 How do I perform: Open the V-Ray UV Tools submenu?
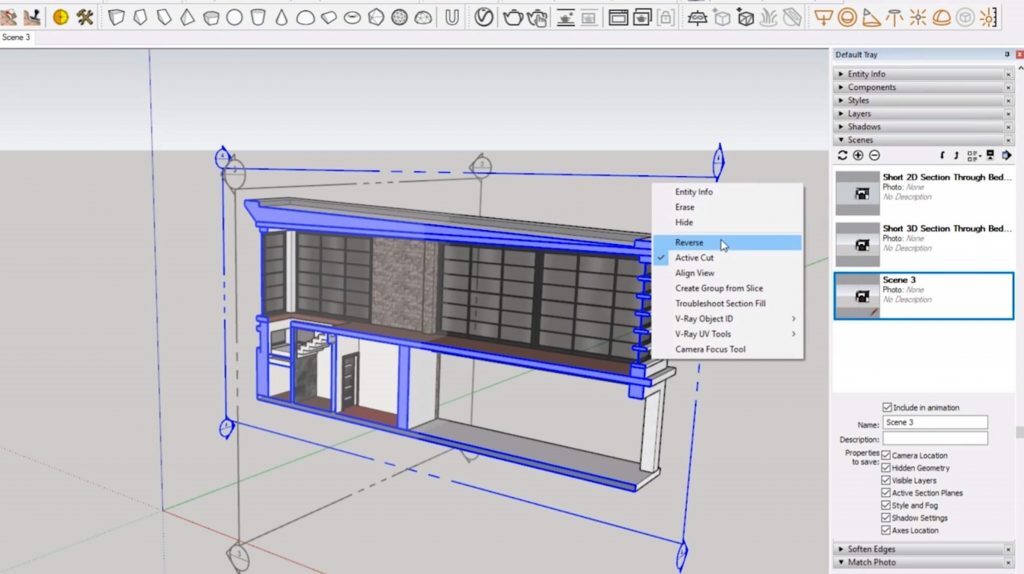[x=728, y=334]
